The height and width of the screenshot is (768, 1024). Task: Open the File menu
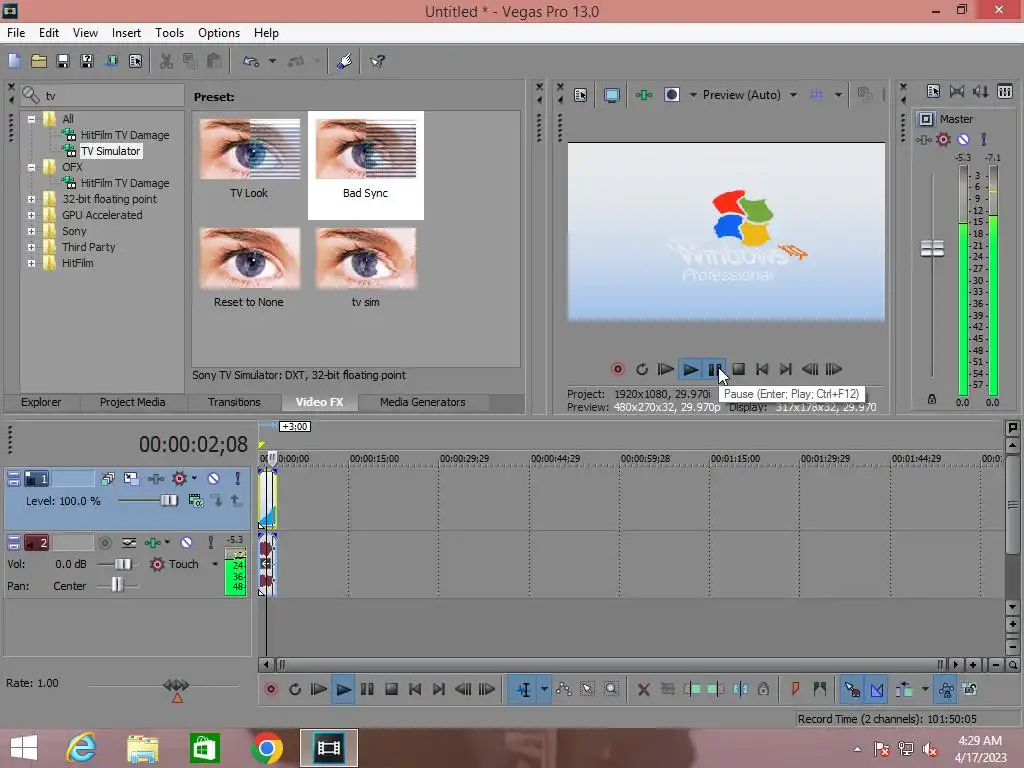(16, 33)
